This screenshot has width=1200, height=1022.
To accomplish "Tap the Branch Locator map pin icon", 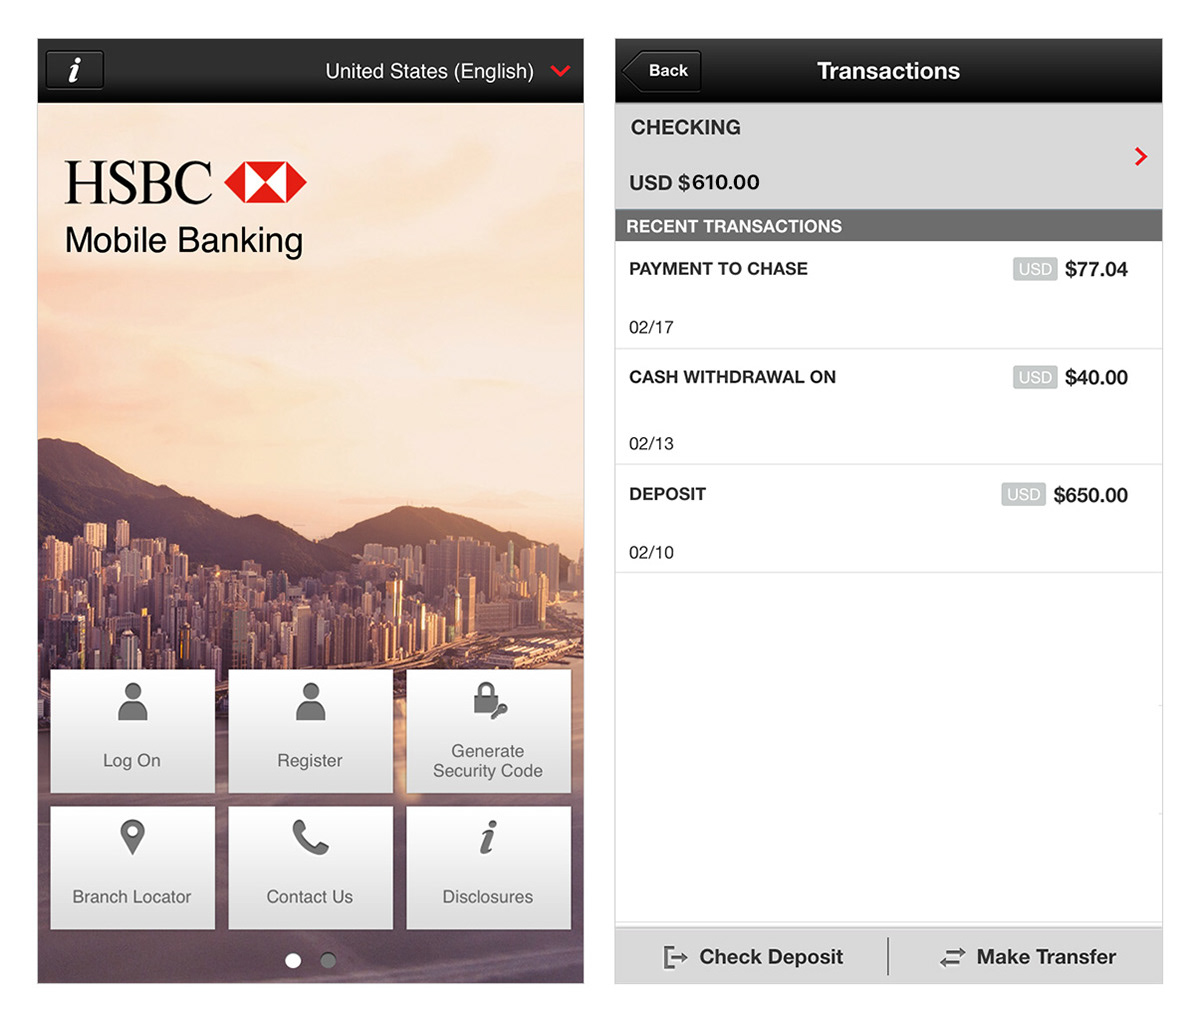I will [132, 837].
